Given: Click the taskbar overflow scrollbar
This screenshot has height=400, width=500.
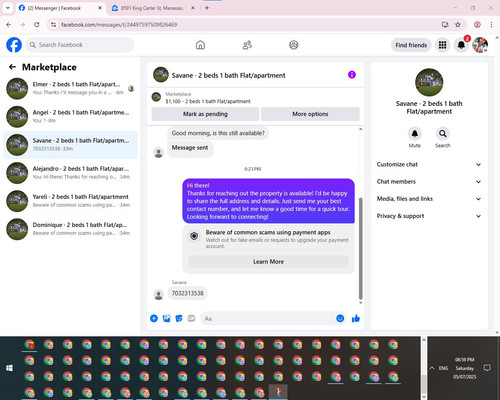Looking at the screenshot, I should [424, 383].
